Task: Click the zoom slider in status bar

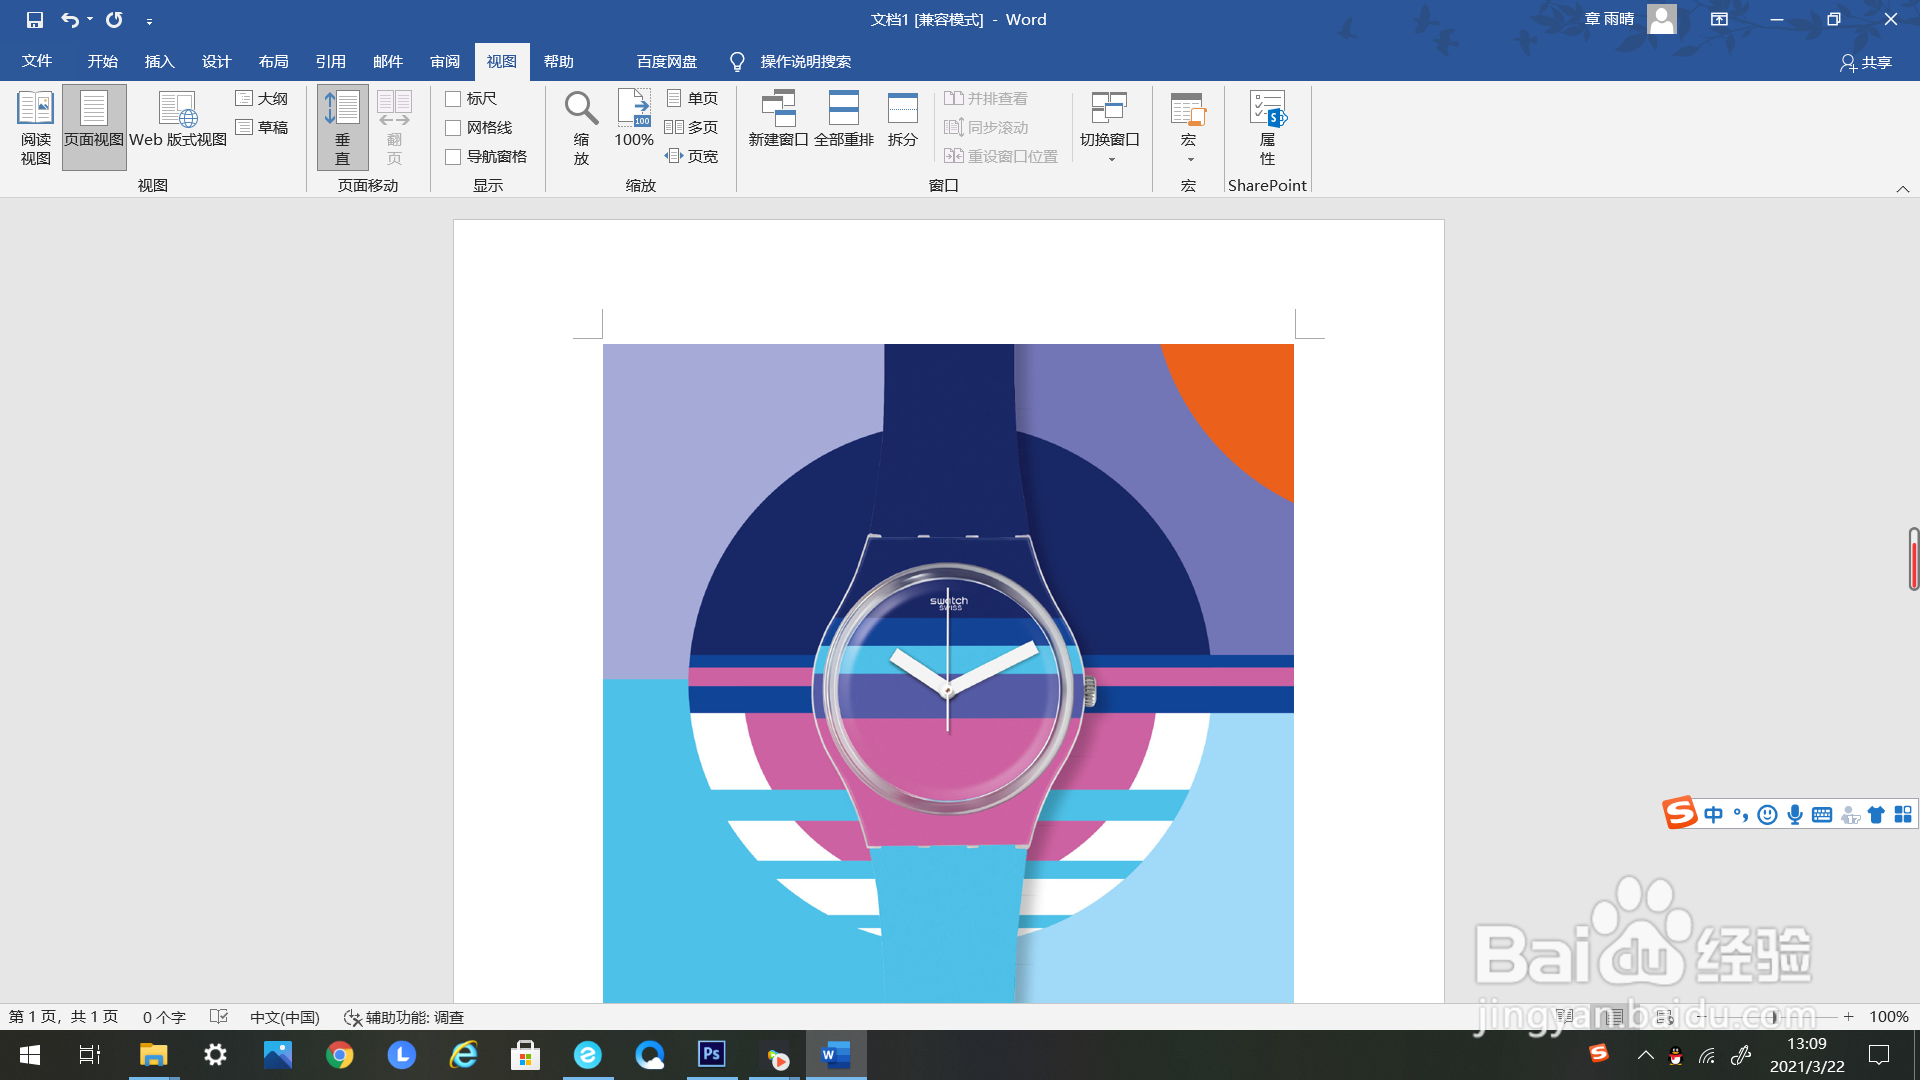Action: tap(1773, 1017)
